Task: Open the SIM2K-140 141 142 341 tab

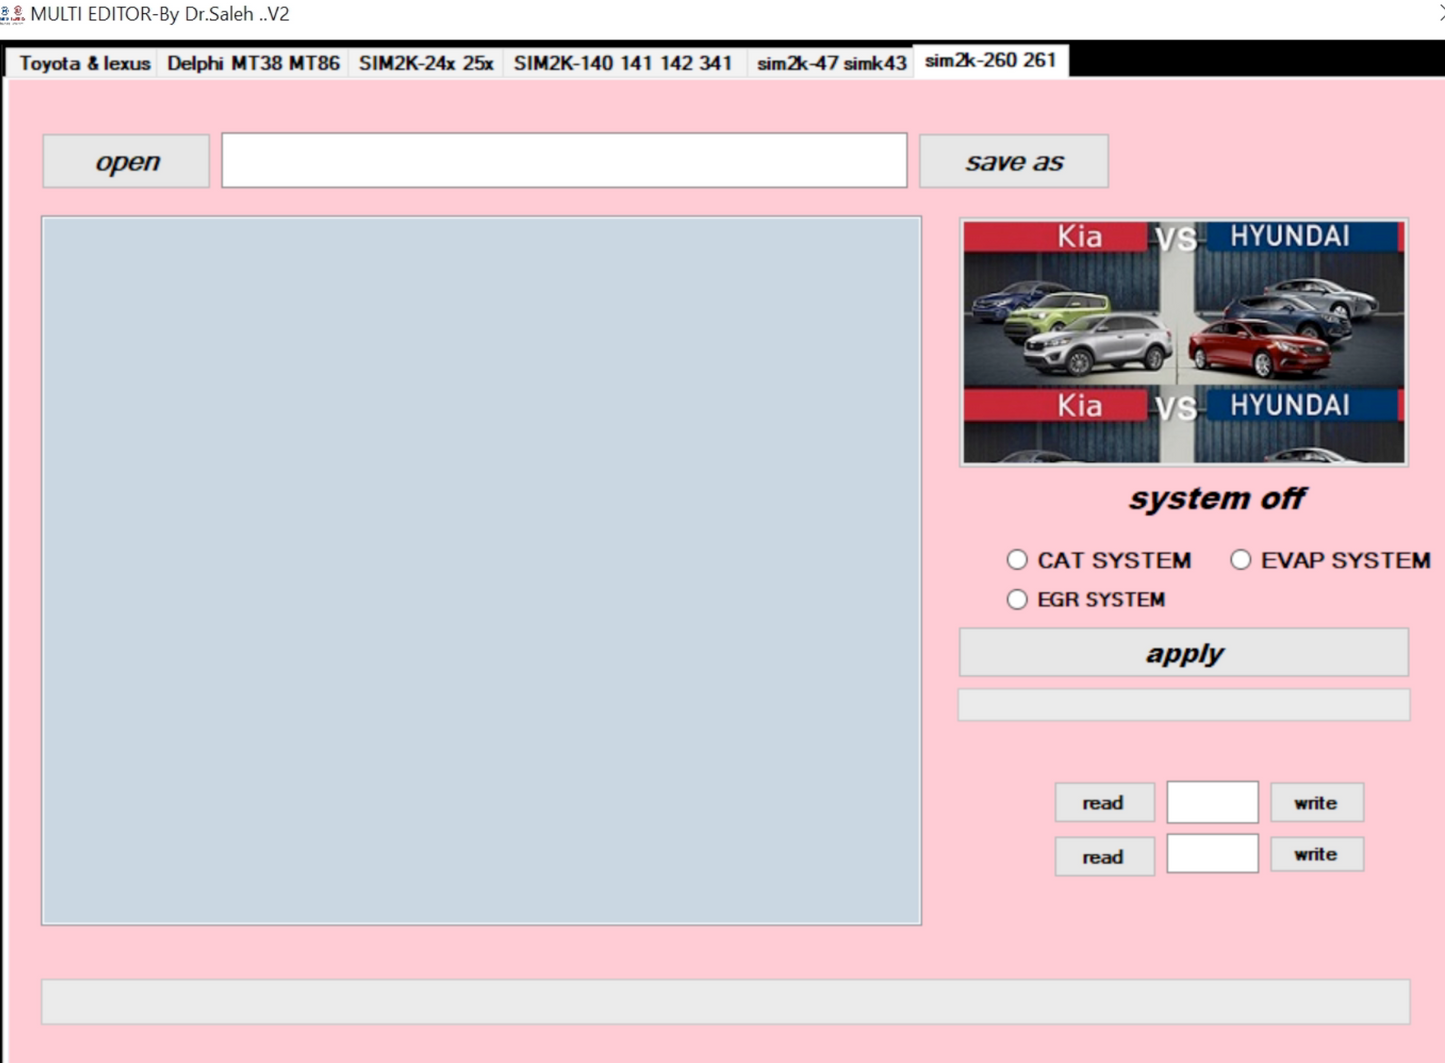Action: pos(623,62)
